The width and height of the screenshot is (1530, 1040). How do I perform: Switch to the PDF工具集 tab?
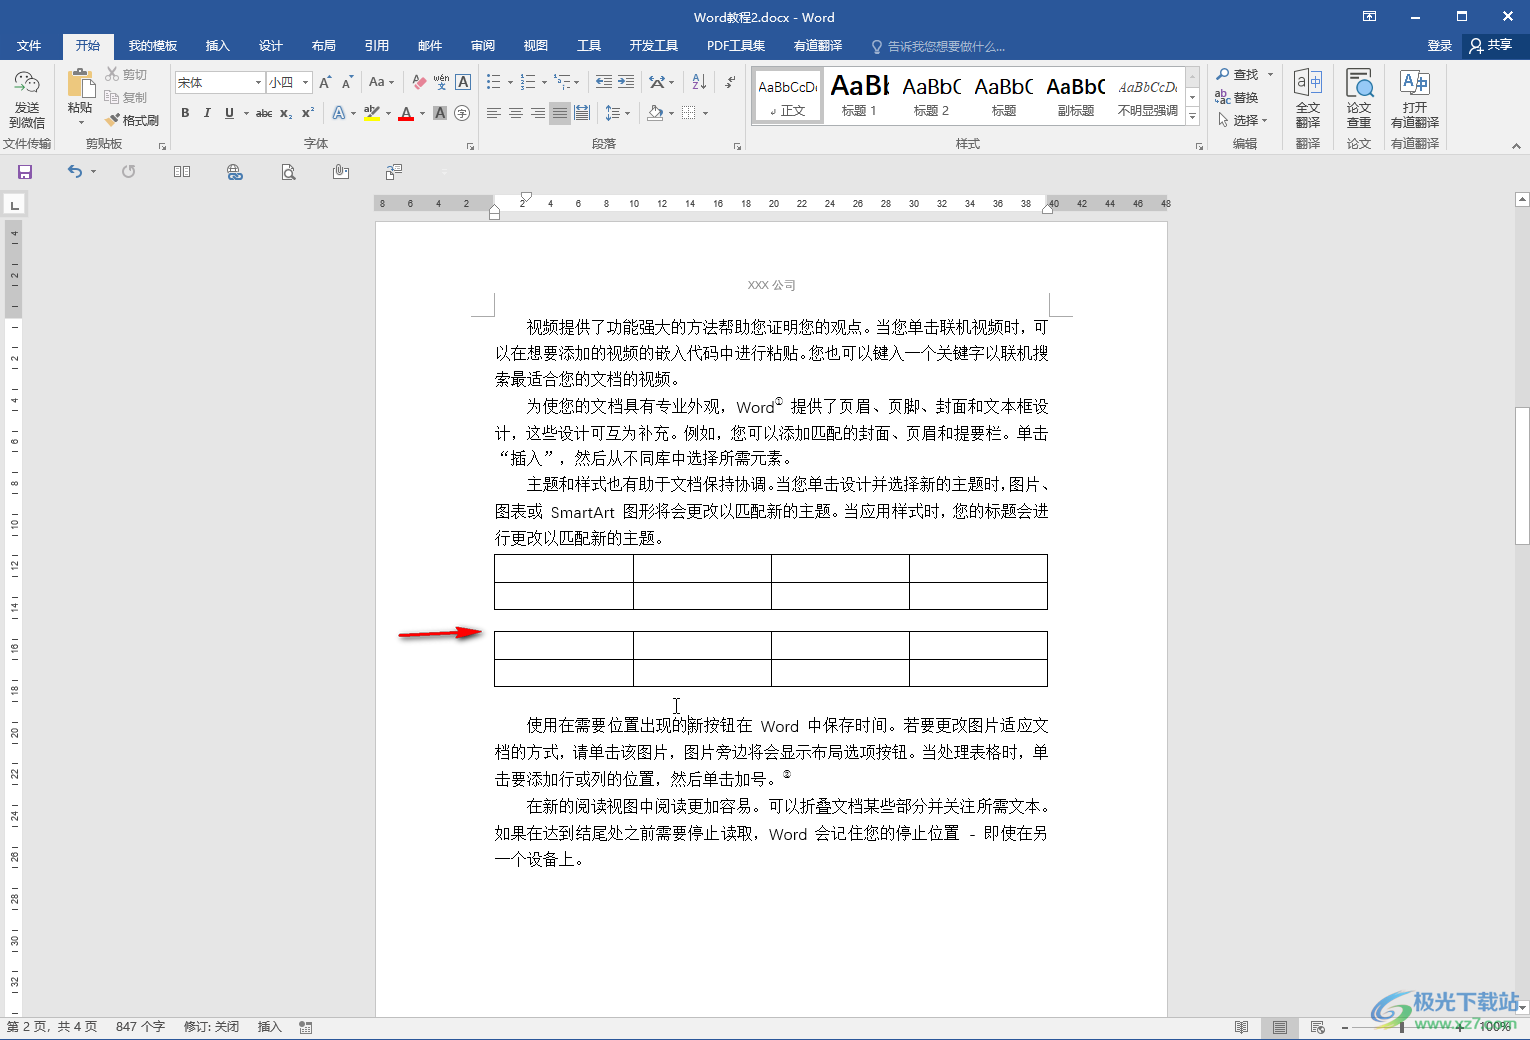[x=735, y=46]
